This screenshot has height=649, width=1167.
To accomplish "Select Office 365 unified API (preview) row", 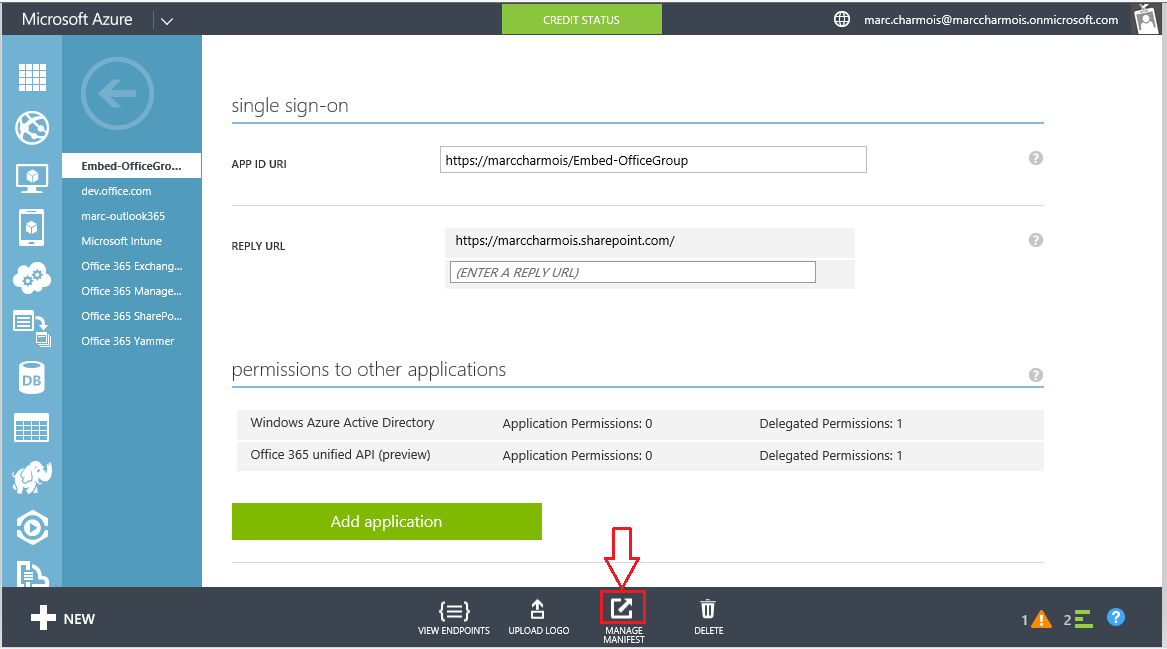I will click(x=640, y=455).
